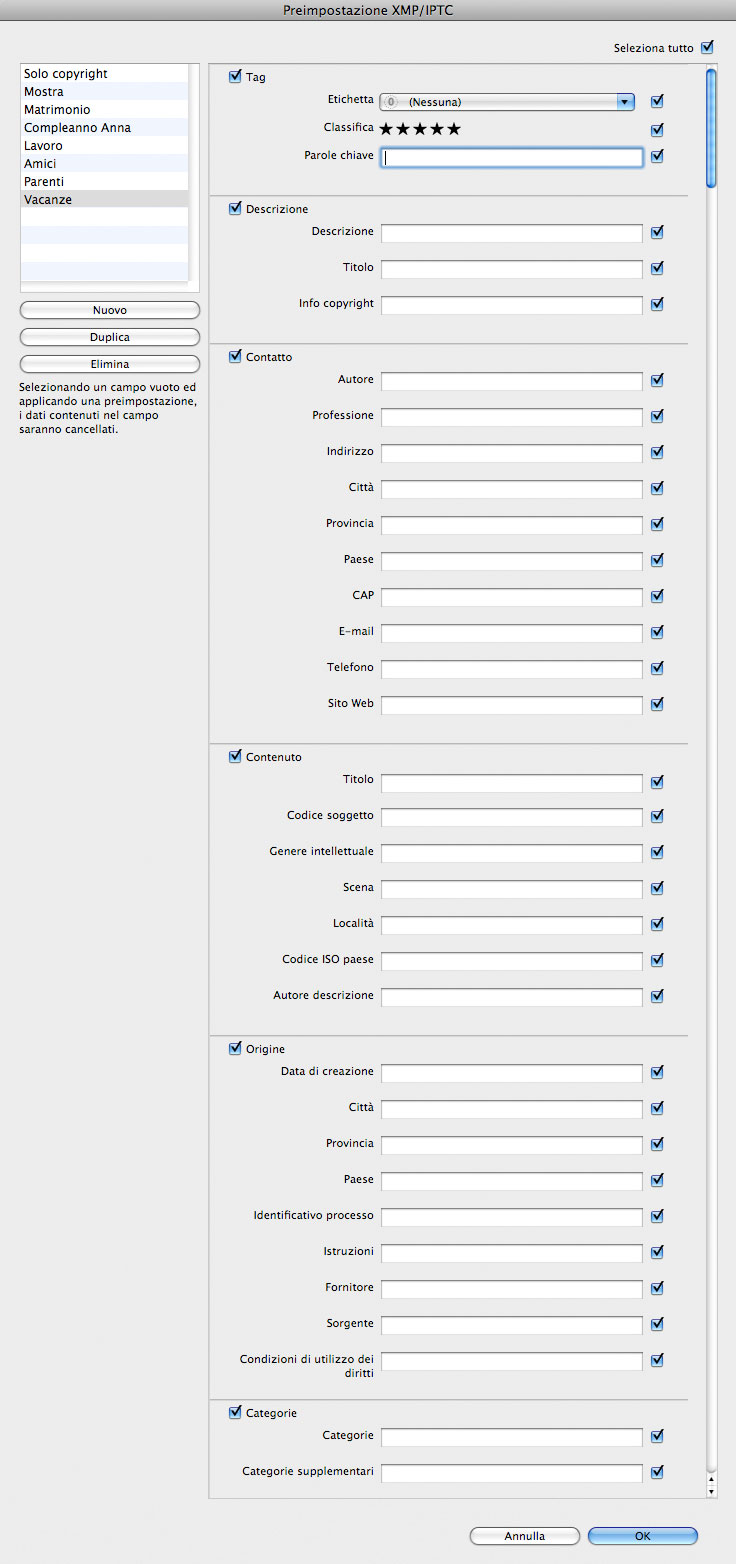Click the scrollbar up arrow at bottom

(711, 1478)
